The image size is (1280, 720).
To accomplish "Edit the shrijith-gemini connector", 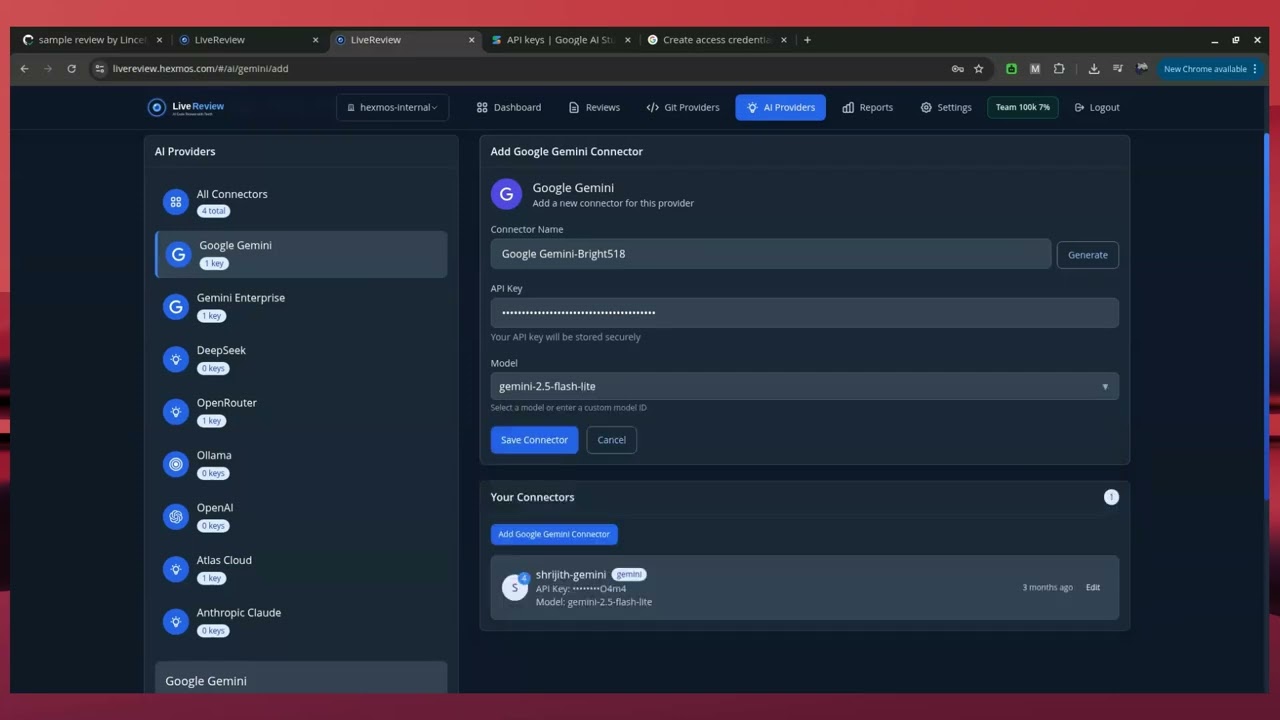I will click(1093, 587).
